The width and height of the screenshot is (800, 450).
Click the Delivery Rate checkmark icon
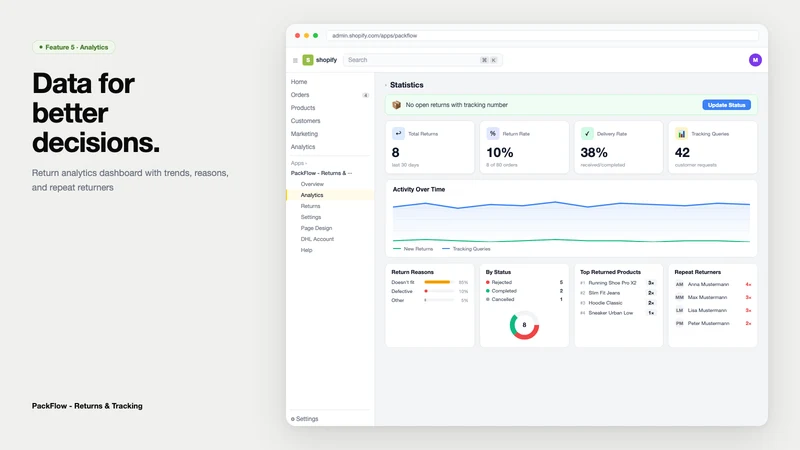pyautogui.click(x=587, y=133)
